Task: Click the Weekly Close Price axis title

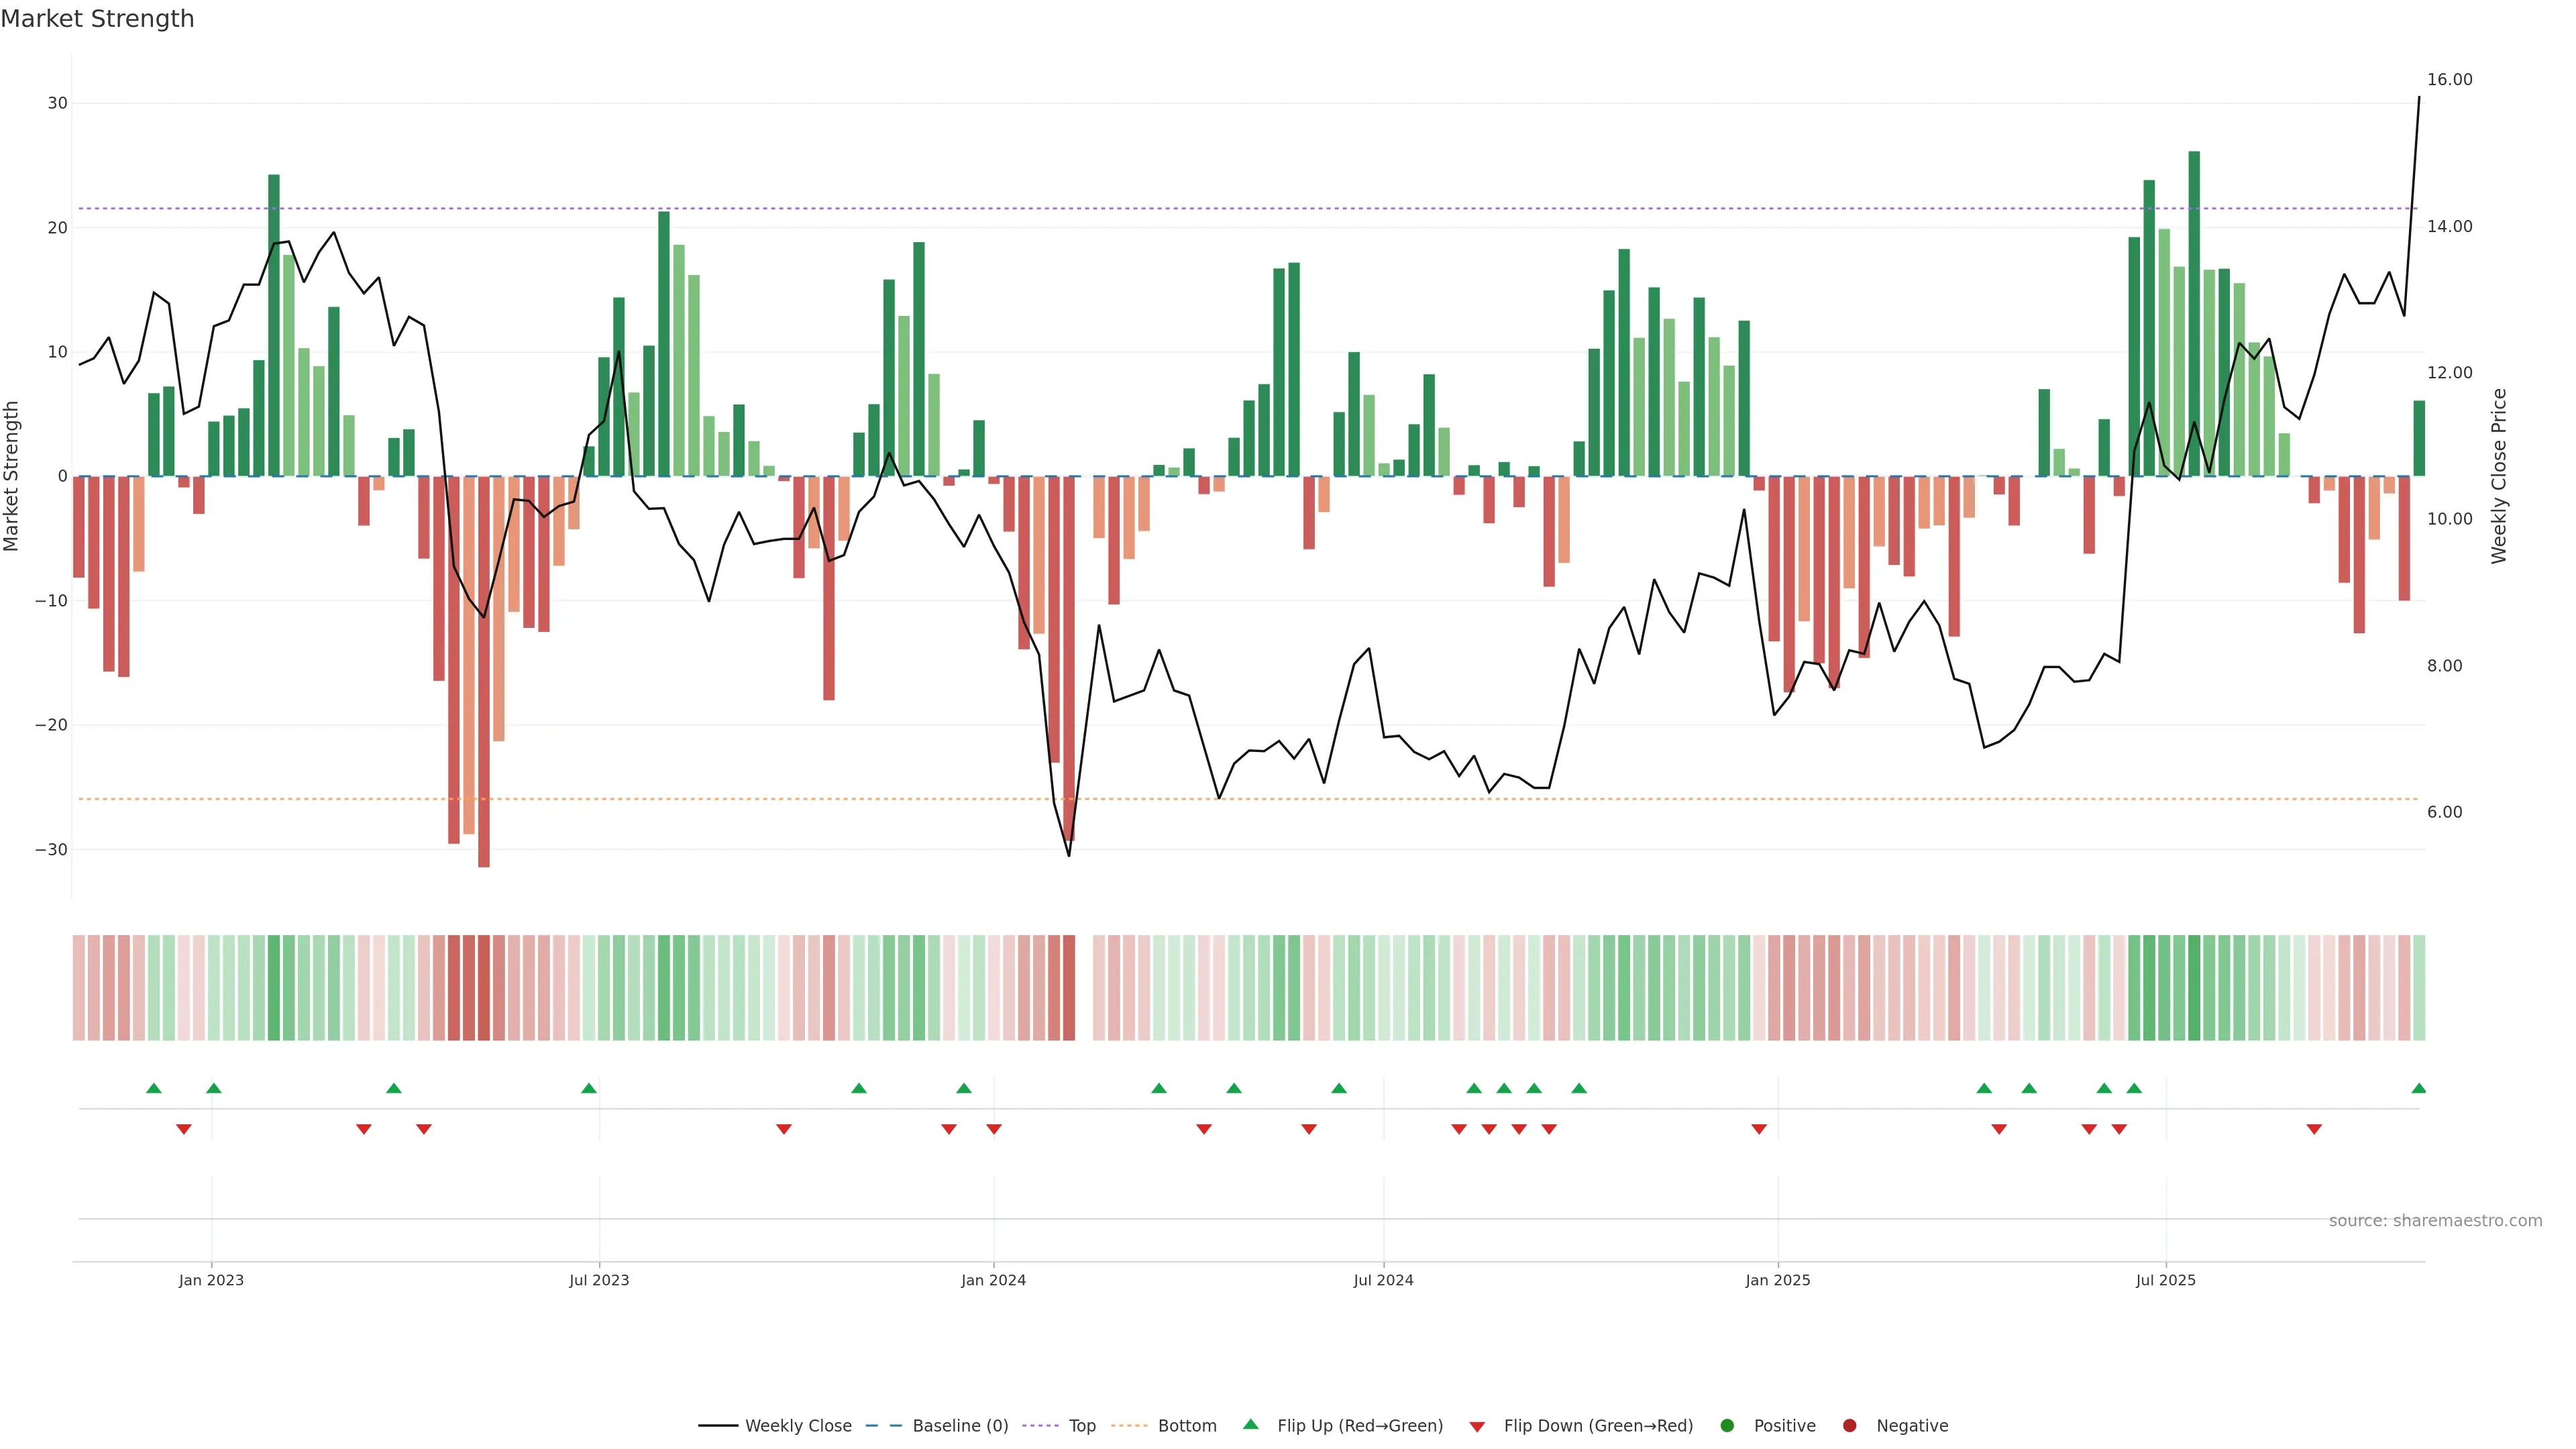Action: tap(2499, 476)
